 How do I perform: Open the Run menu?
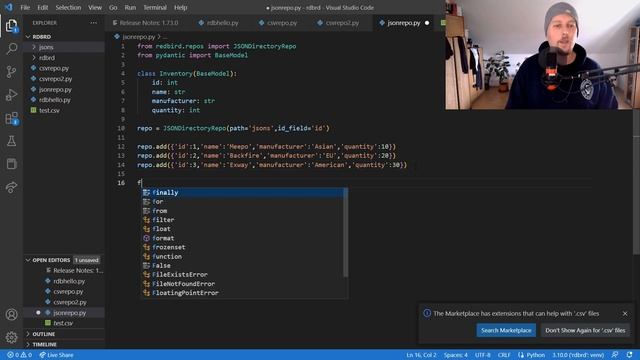point(130,7)
